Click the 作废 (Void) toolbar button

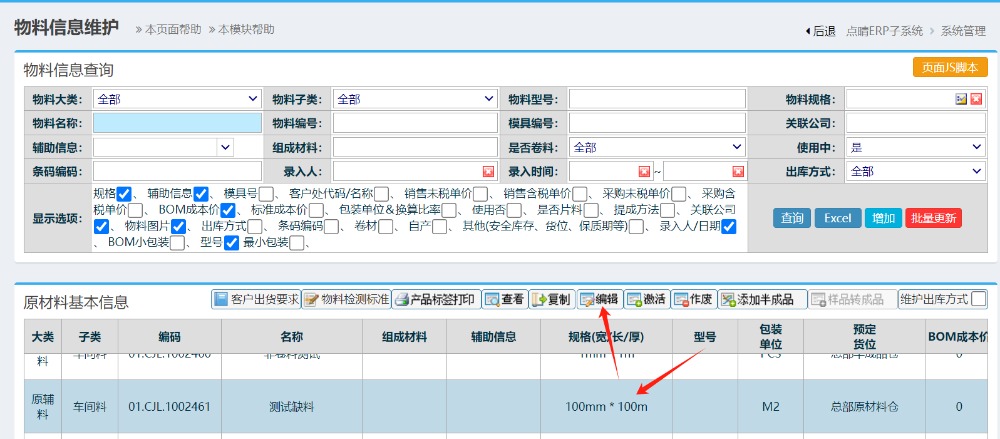(x=693, y=299)
